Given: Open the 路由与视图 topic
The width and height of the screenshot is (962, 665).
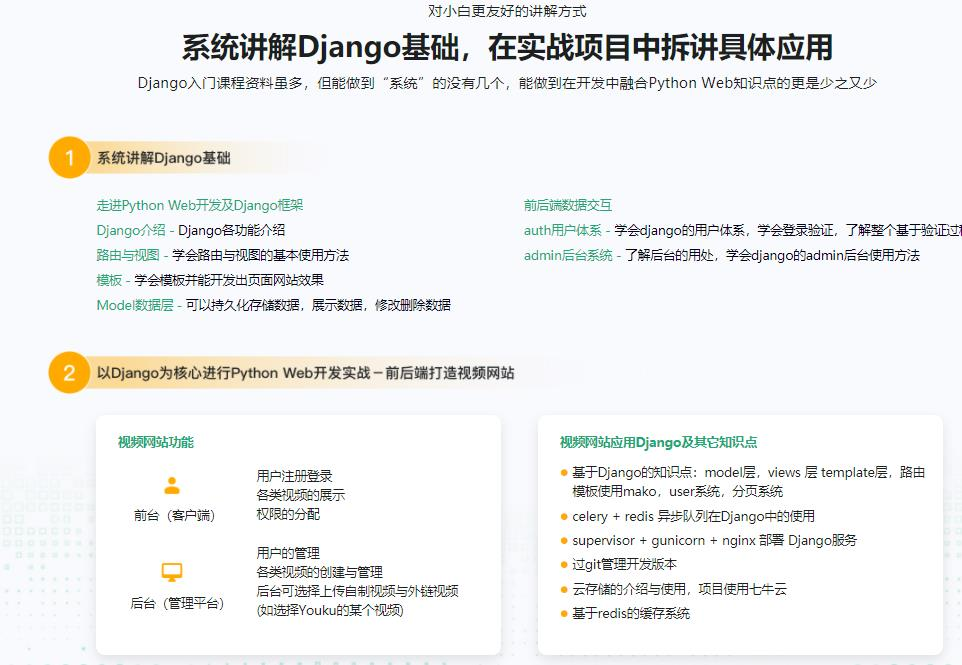Looking at the screenshot, I should click(x=127, y=255).
